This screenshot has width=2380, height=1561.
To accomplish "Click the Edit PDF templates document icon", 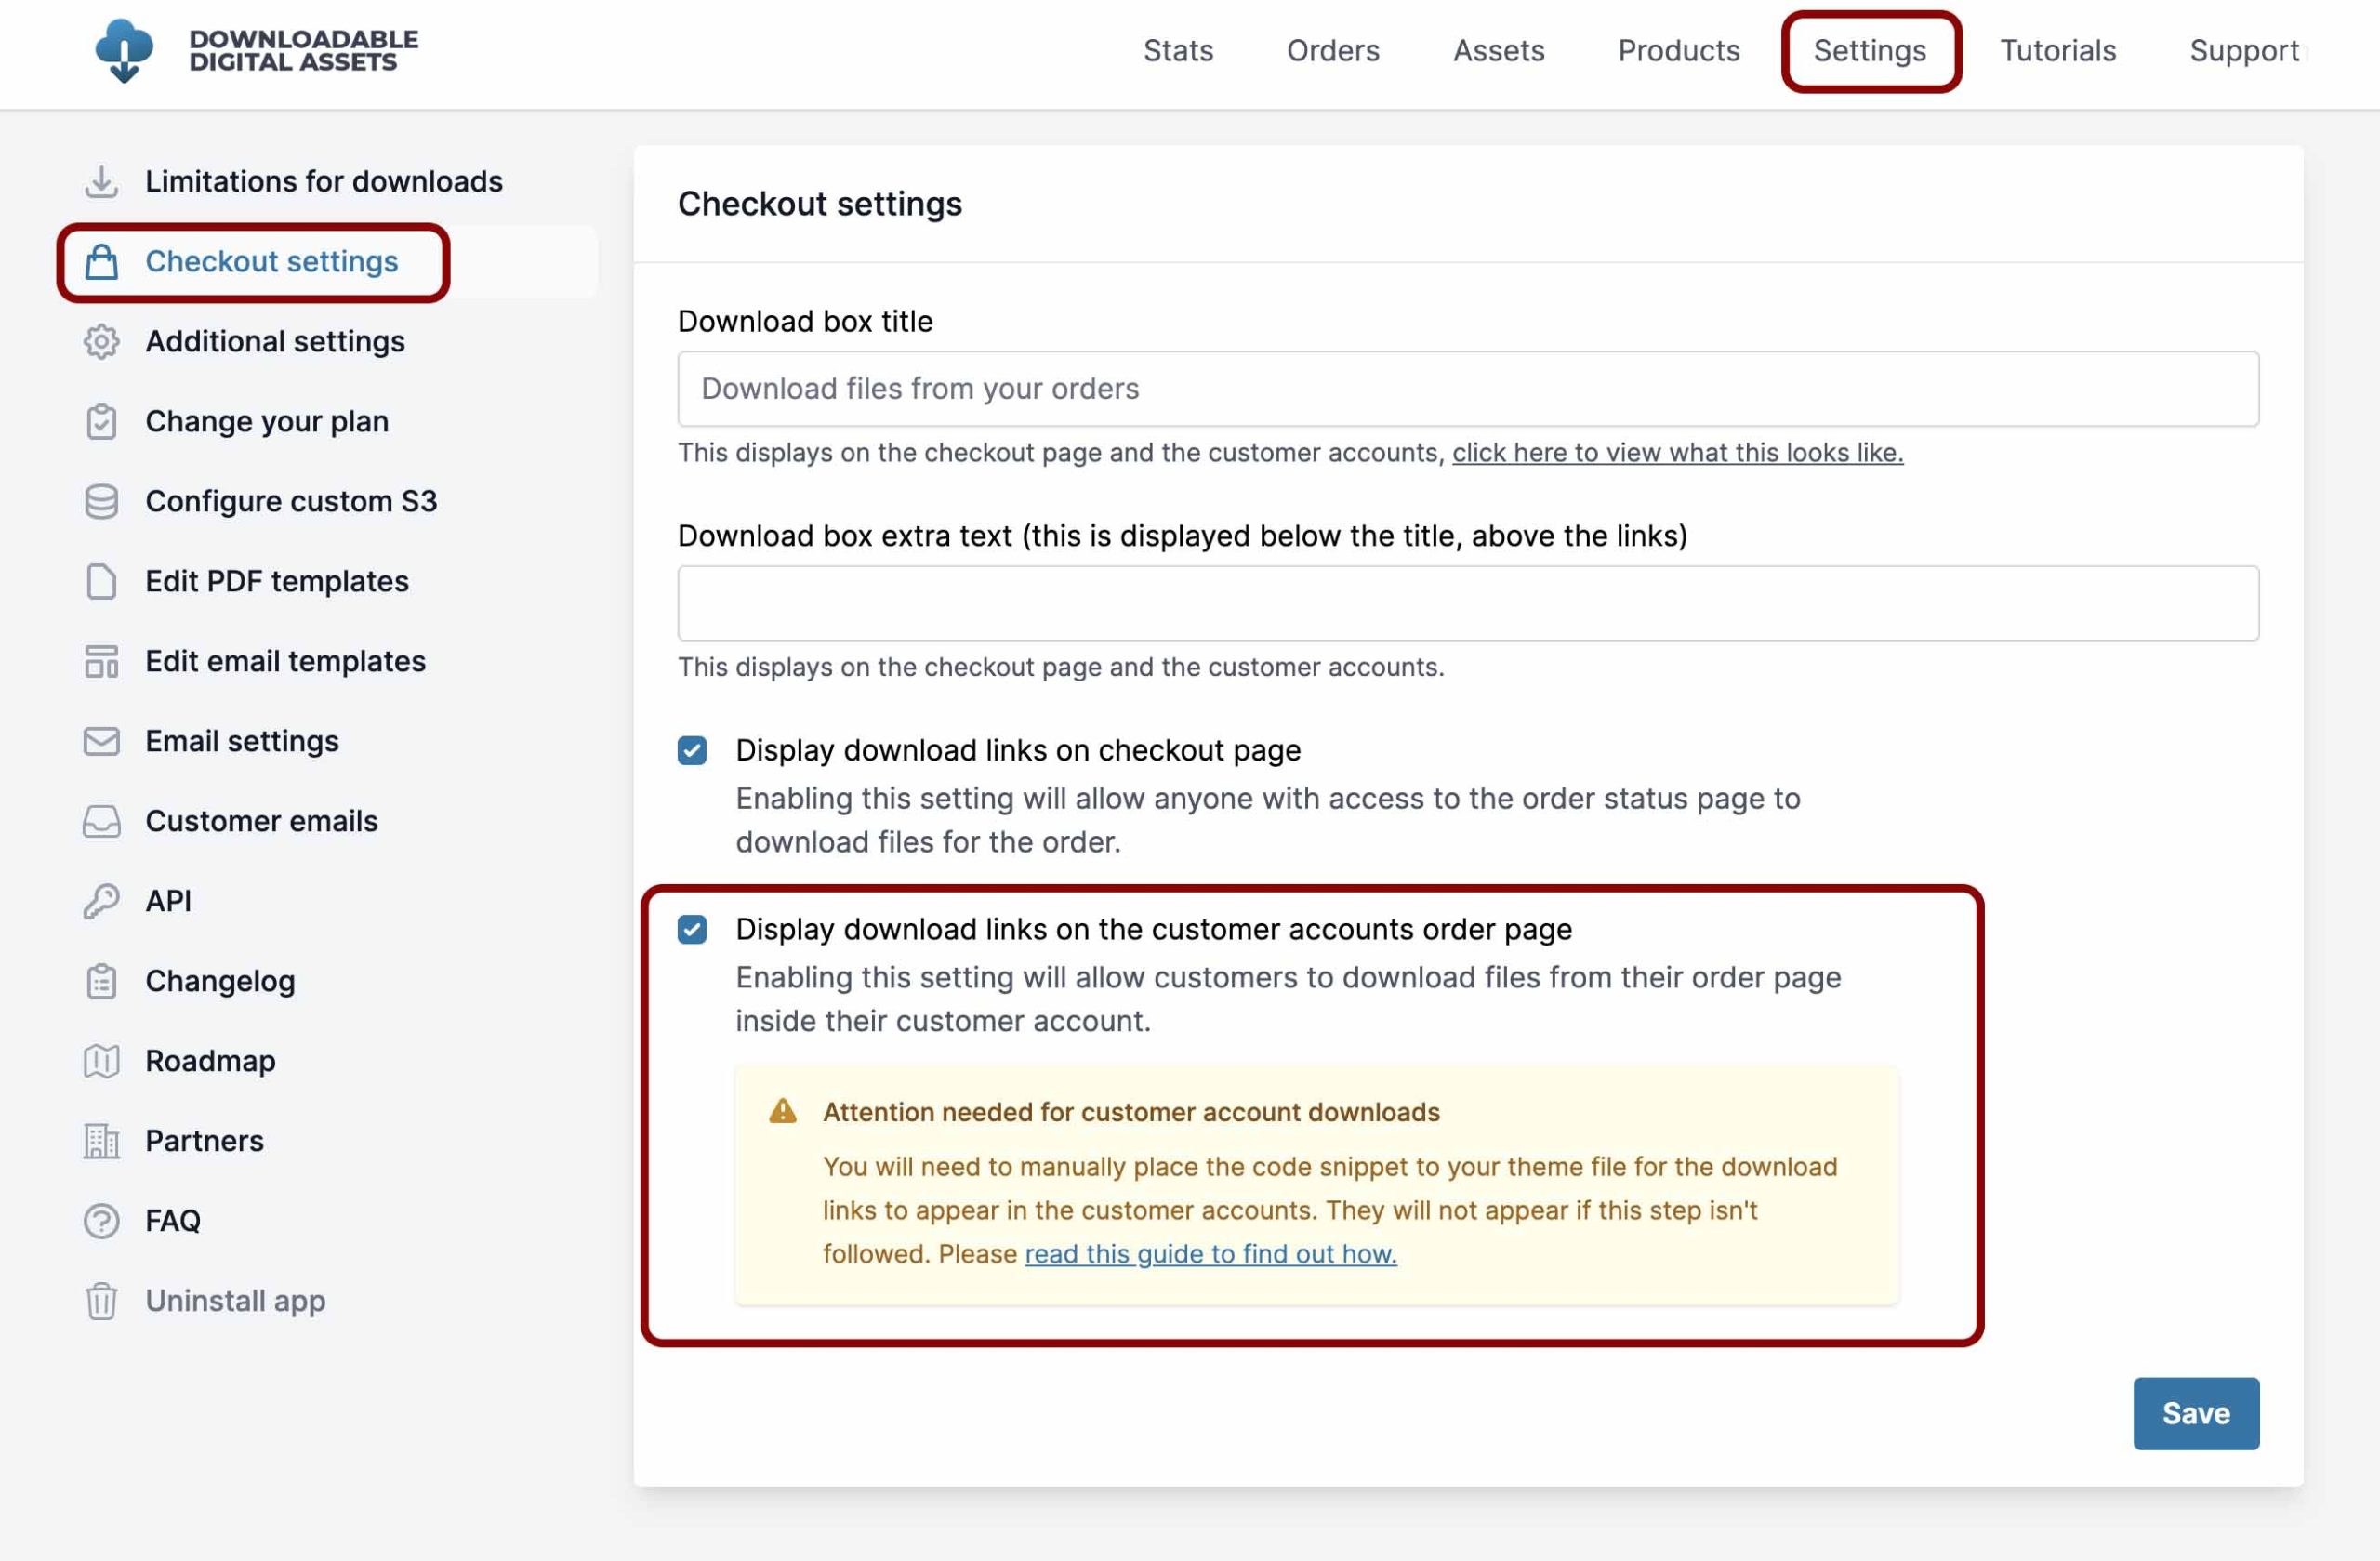I will pyautogui.click(x=101, y=581).
